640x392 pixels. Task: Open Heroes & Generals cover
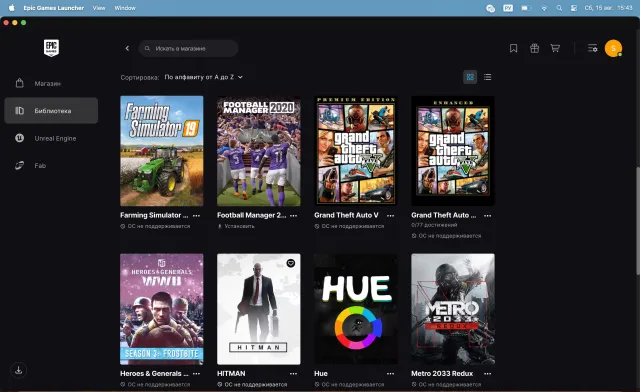pos(162,309)
